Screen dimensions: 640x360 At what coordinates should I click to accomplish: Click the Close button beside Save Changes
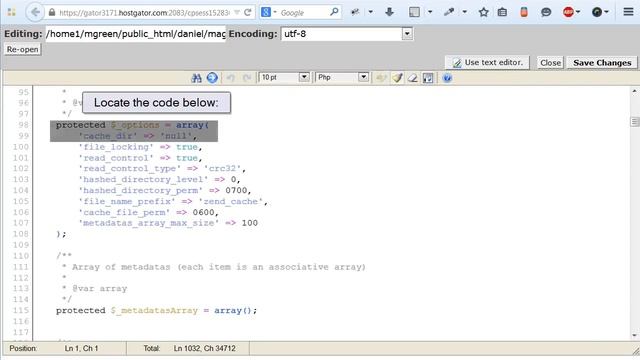550,62
